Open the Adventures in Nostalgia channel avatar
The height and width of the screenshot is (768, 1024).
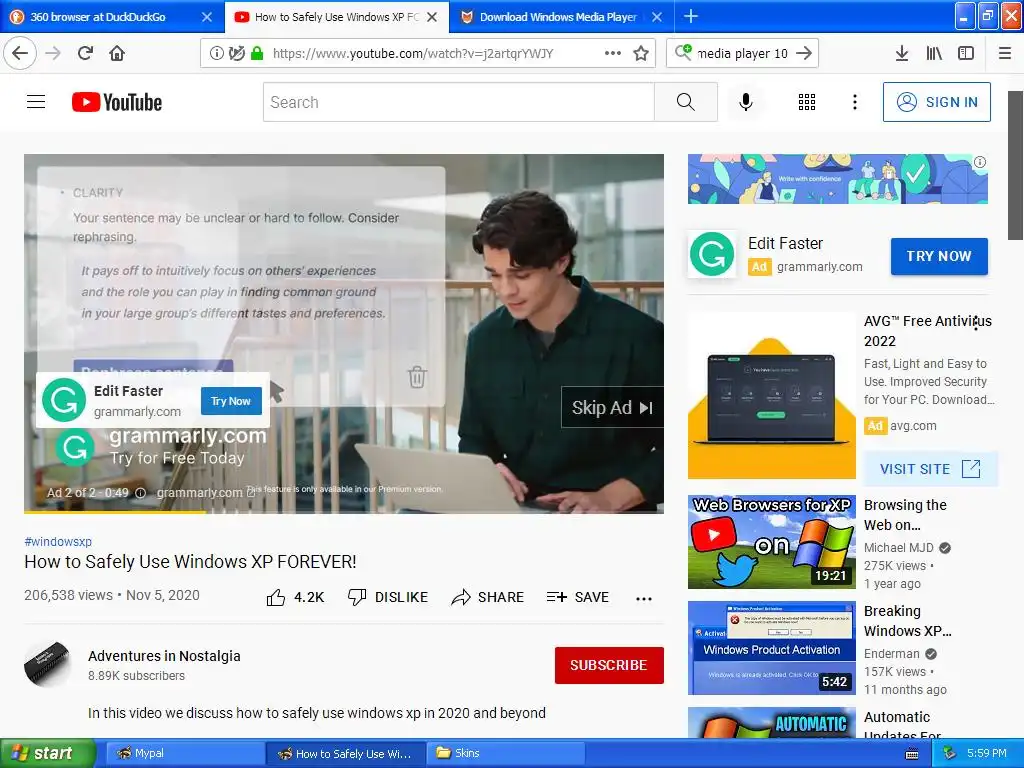click(x=47, y=665)
